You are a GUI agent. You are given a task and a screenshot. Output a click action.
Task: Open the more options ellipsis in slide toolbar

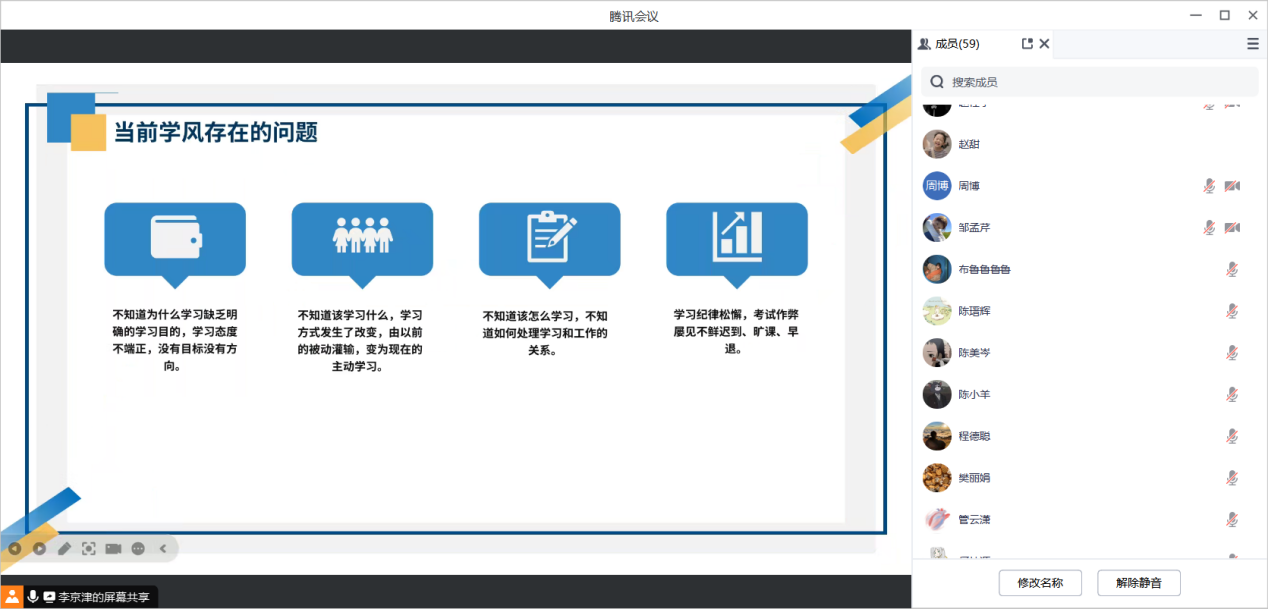pos(138,548)
